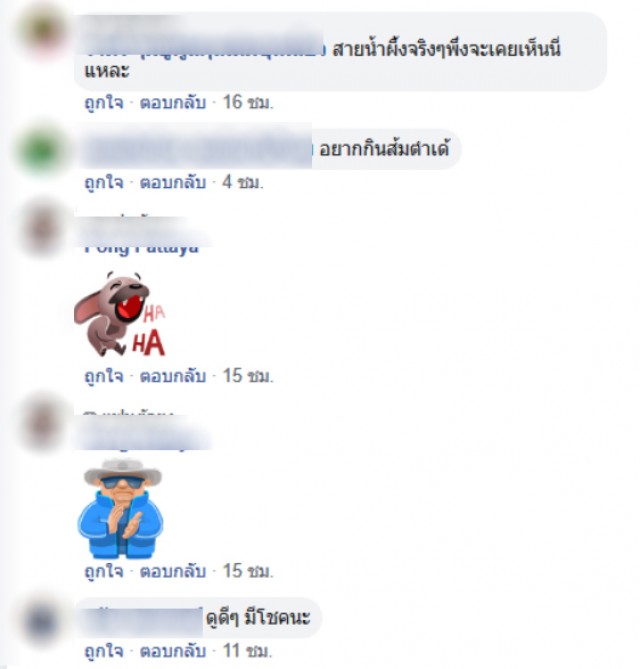Open the 4 ชม. timestamp link

click(242, 183)
